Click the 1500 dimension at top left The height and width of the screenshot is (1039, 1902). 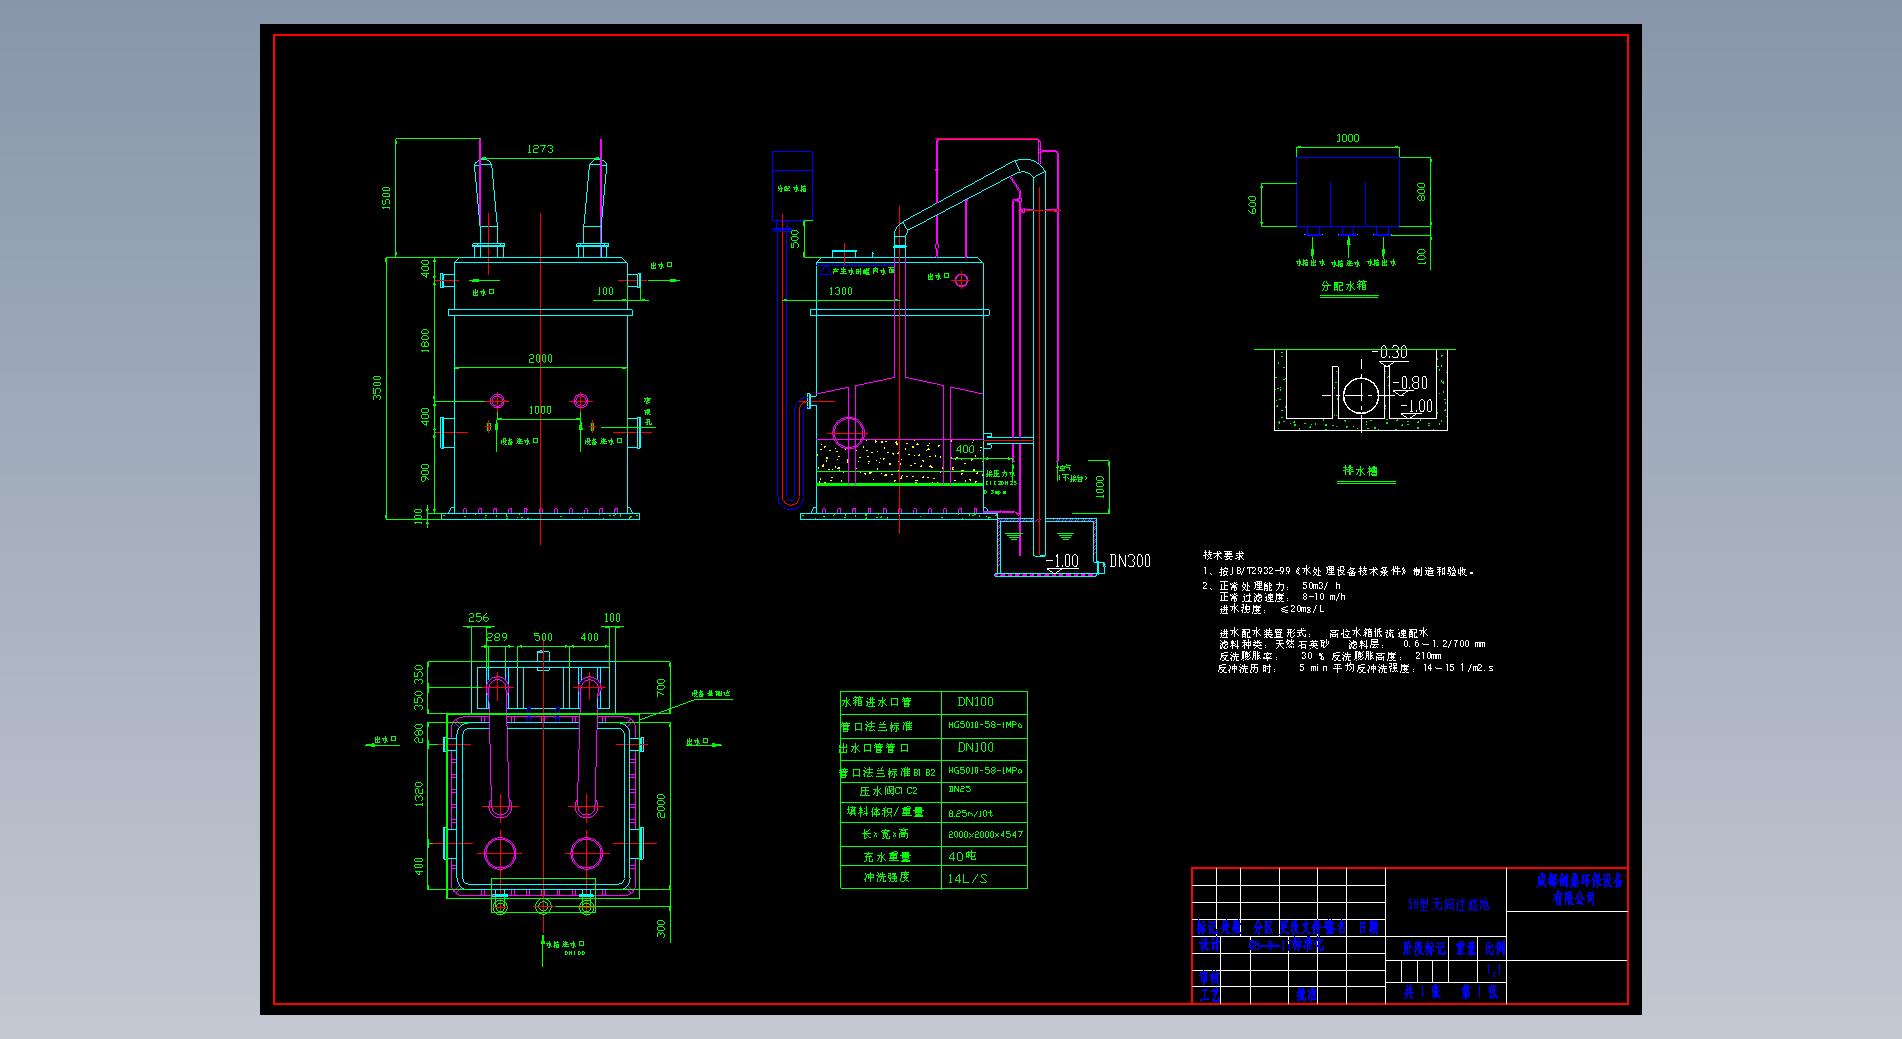[386, 198]
